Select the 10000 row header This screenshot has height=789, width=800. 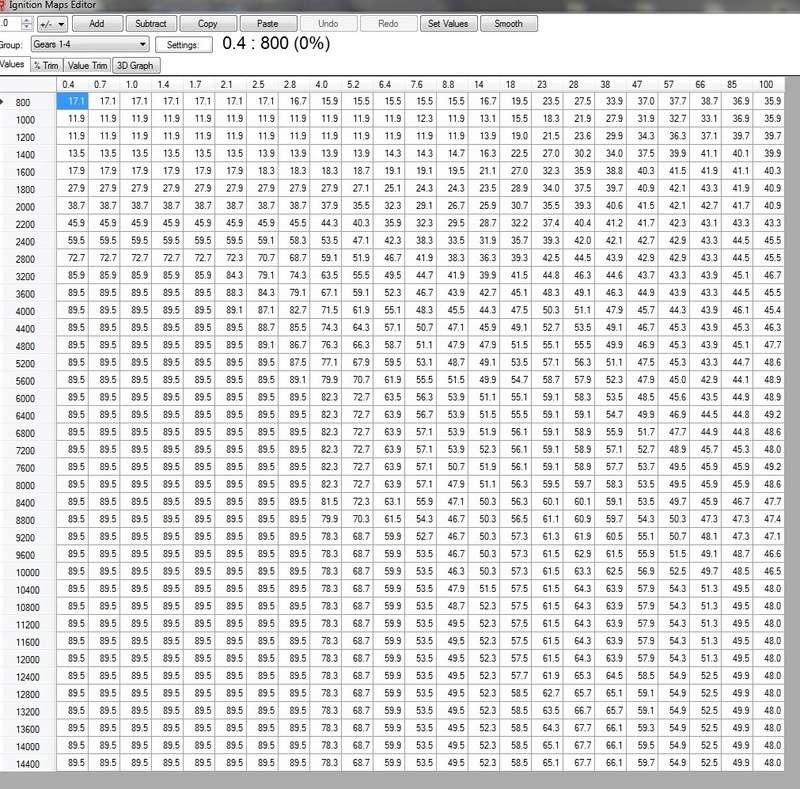(28, 572)
